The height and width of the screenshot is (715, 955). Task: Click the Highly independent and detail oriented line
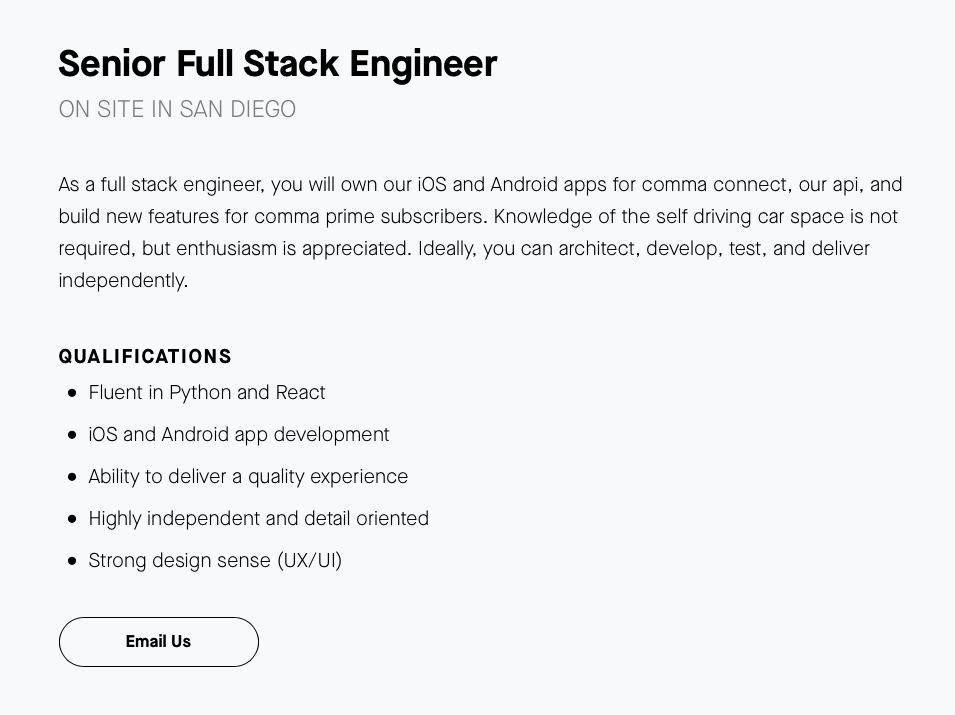[258, 519]
